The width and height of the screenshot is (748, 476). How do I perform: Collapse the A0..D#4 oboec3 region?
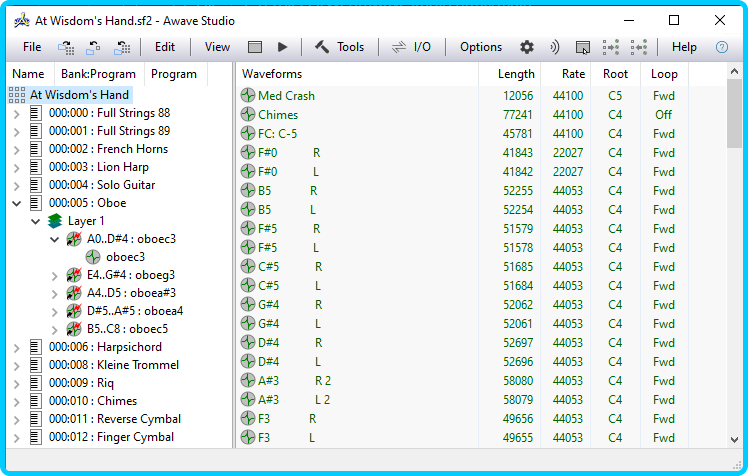(x=54, y=239)
